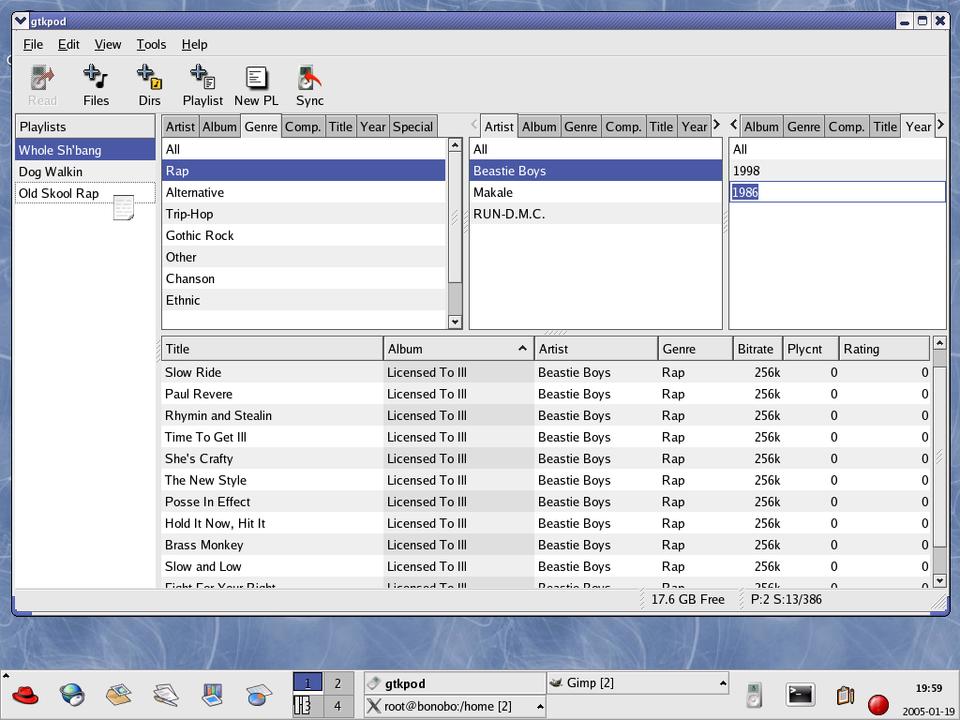Create a new playlist with New PL
This screenshot has width=960, height=720.
256,84
